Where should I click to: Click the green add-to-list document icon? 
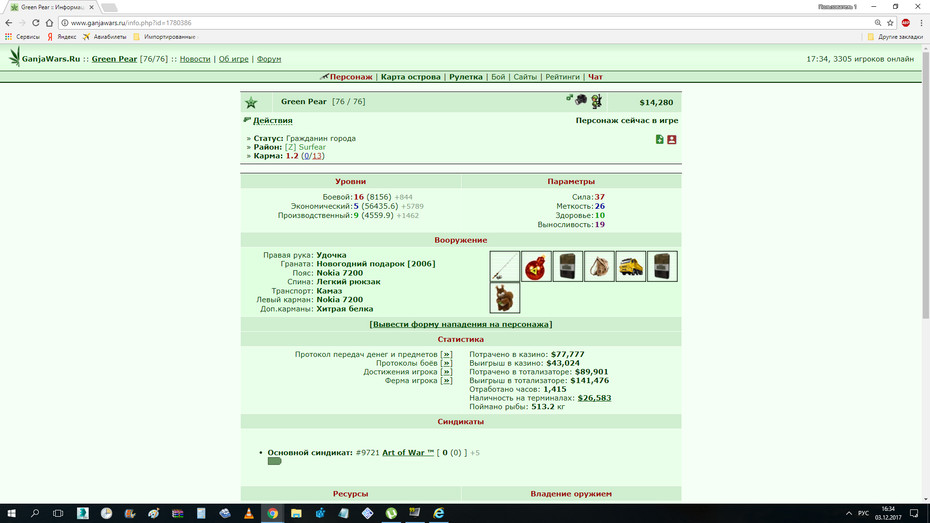tap(660, 139)
